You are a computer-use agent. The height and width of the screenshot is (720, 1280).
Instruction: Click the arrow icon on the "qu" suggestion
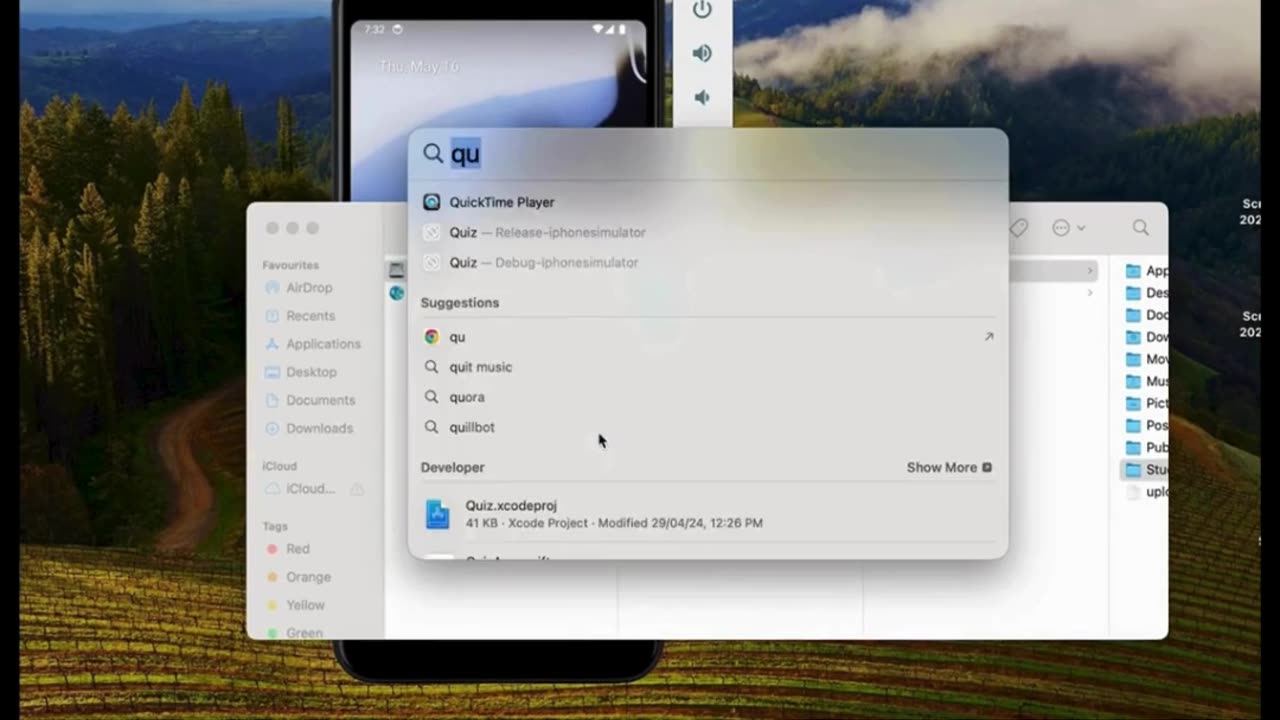tap(989, 337)
